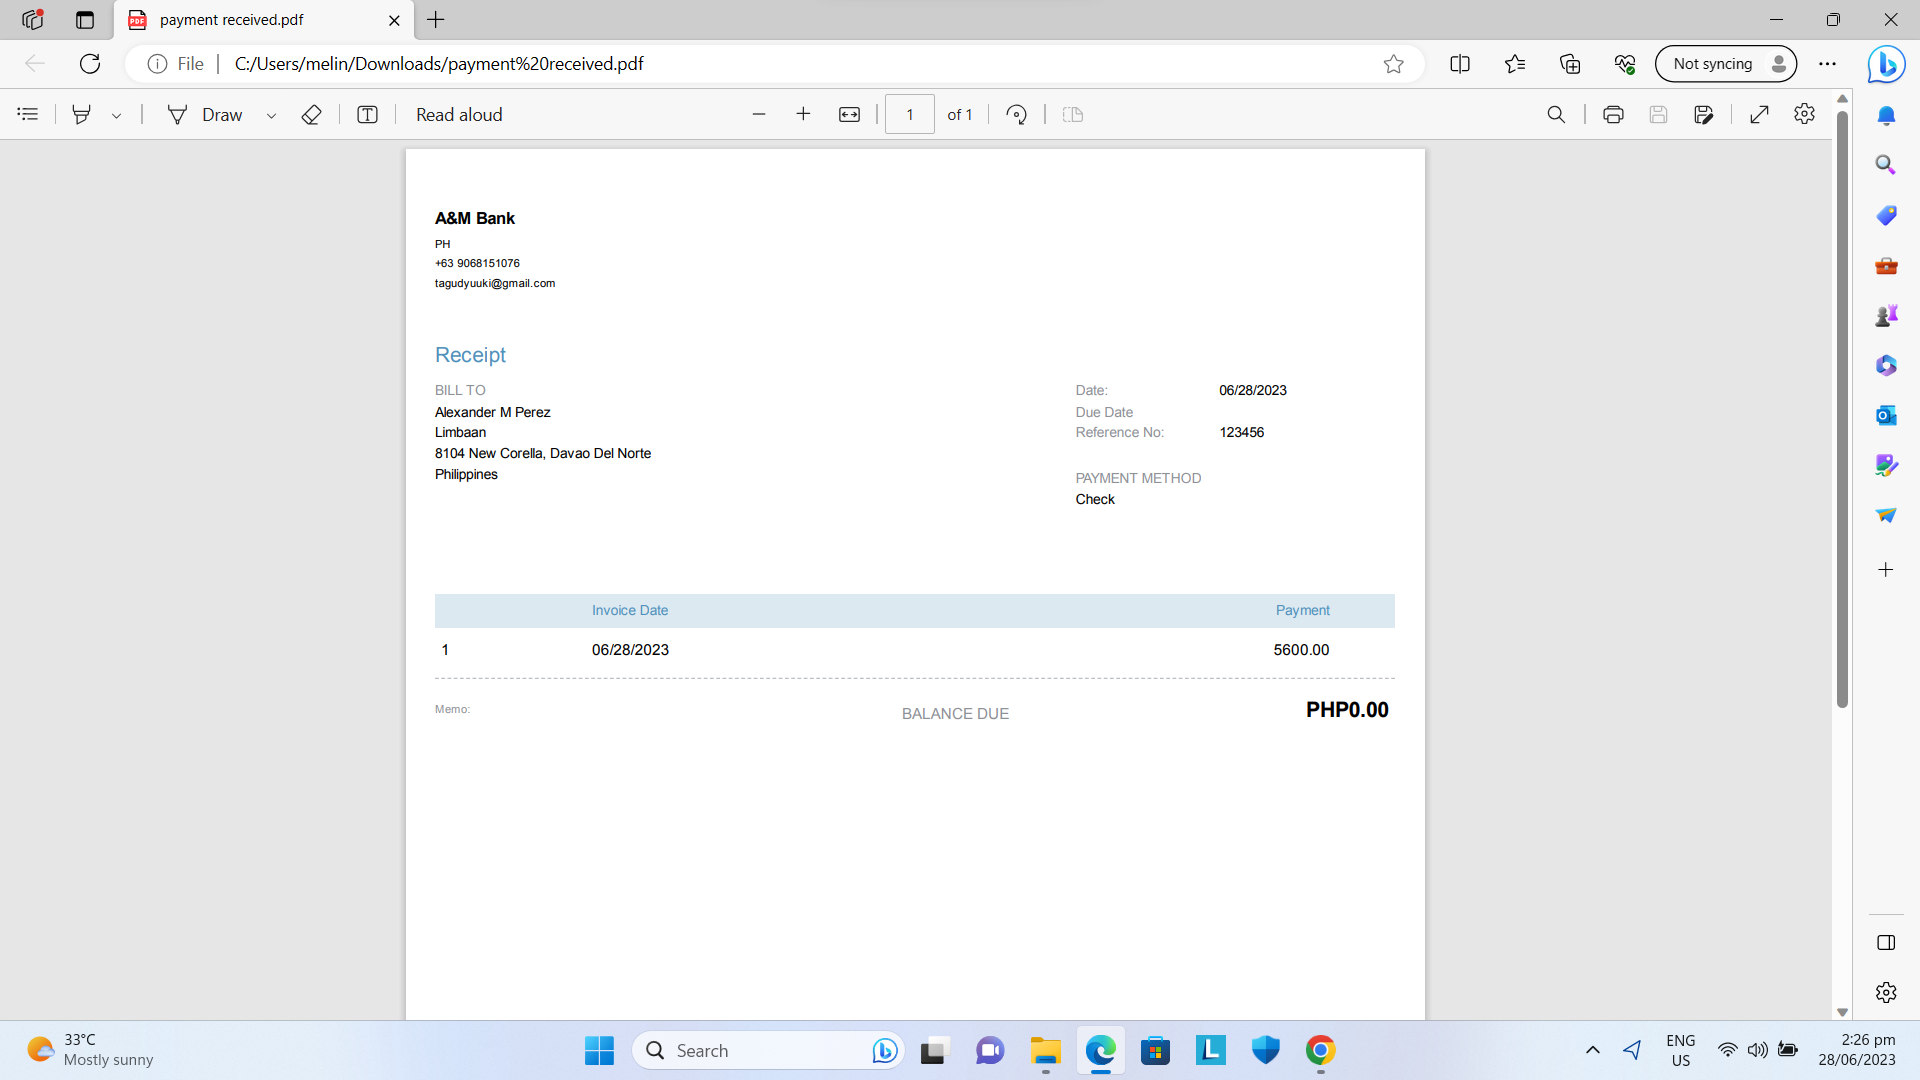Expand the Highlight color dropdown arrow

point(117,115)
